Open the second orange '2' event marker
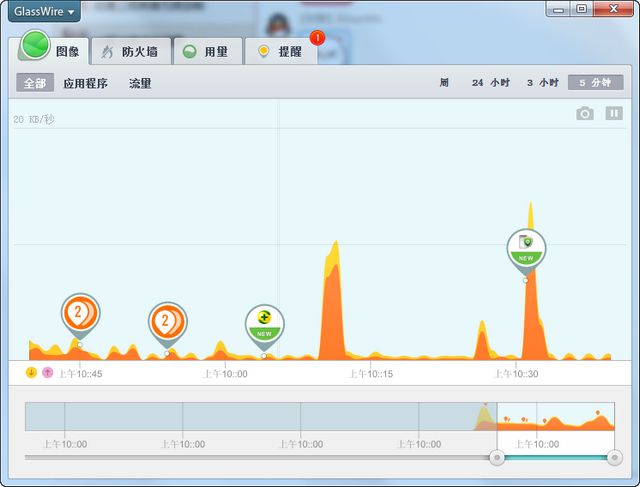 (167, 324)
